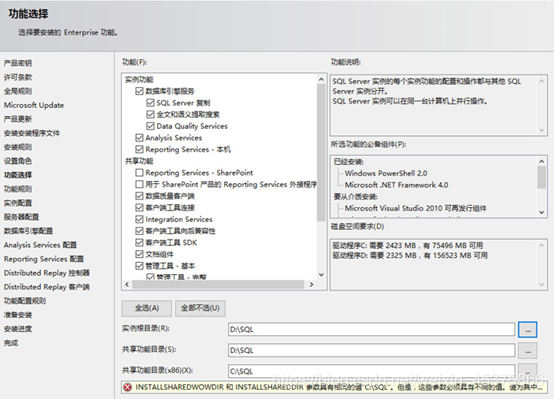Click the 全部不选(U) button
Viewport: 554px width, 399px height.
click(x=200, y=308)
